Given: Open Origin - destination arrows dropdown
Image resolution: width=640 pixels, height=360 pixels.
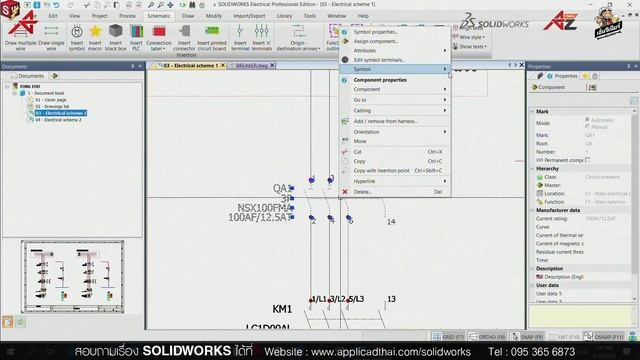Looking at the screenshot, I should (298, 38).
